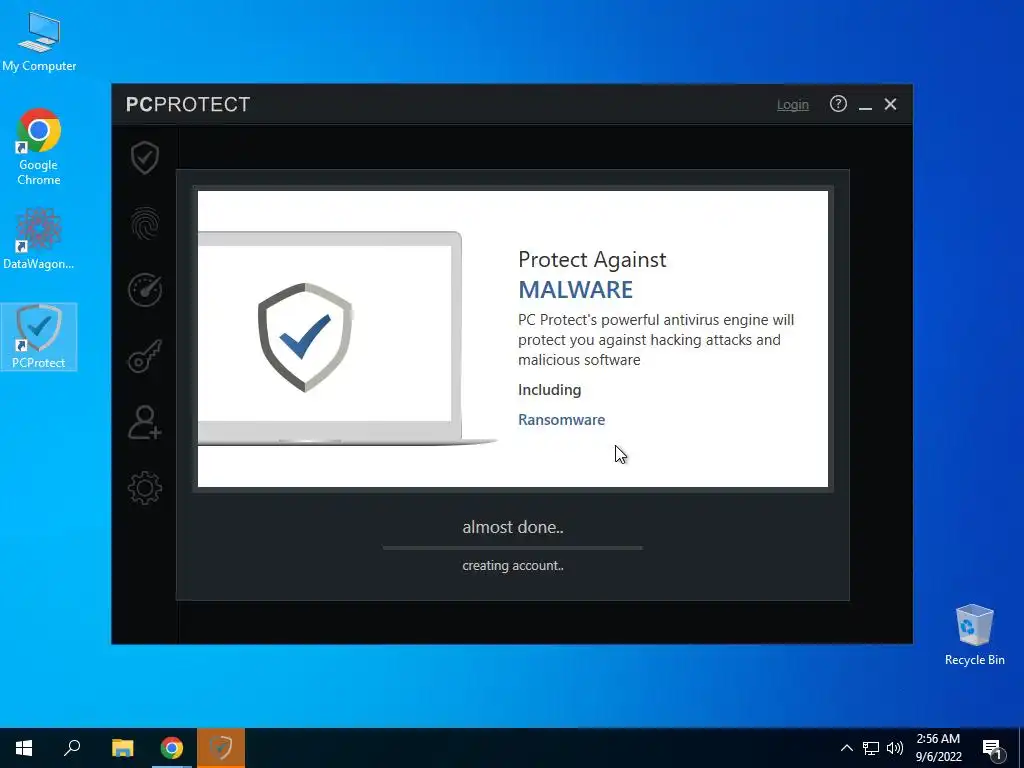Click the Ransomware text in the slide
This screenshot has height=768, width=1024.
point(561,420)
